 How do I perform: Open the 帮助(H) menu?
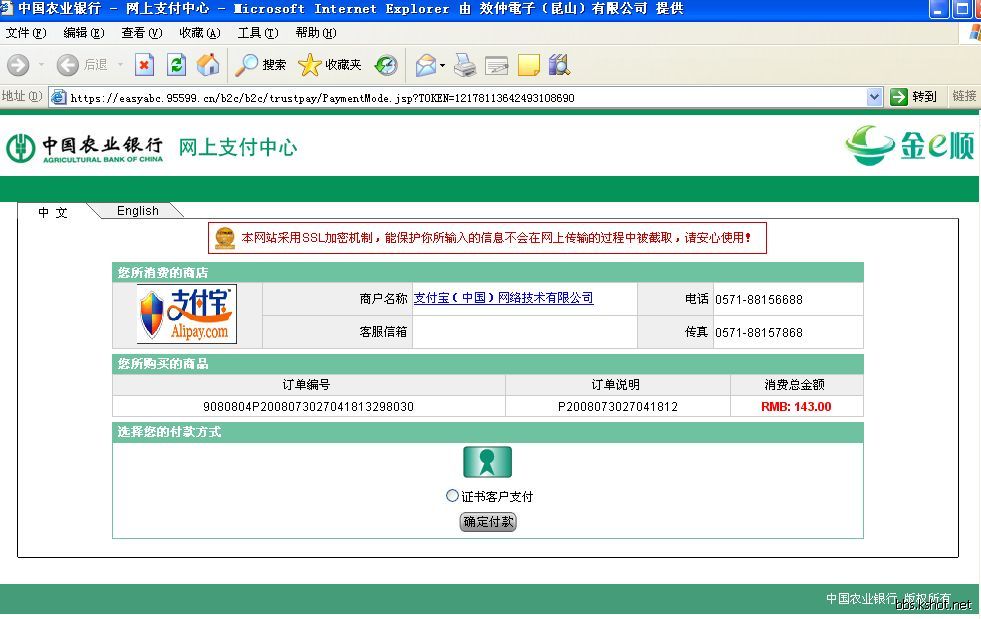(316, 33)
